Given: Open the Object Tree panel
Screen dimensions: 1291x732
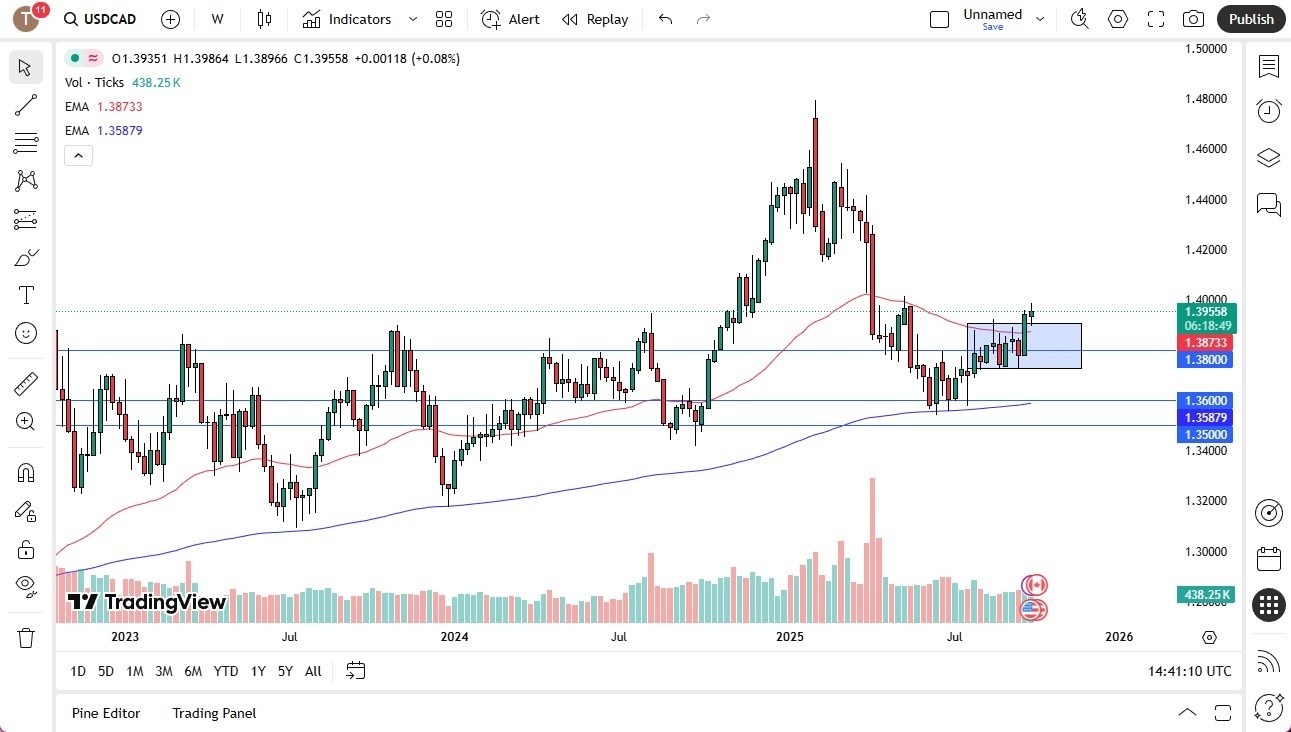Looking at the screenshot, I should (x=1268, y=157).
